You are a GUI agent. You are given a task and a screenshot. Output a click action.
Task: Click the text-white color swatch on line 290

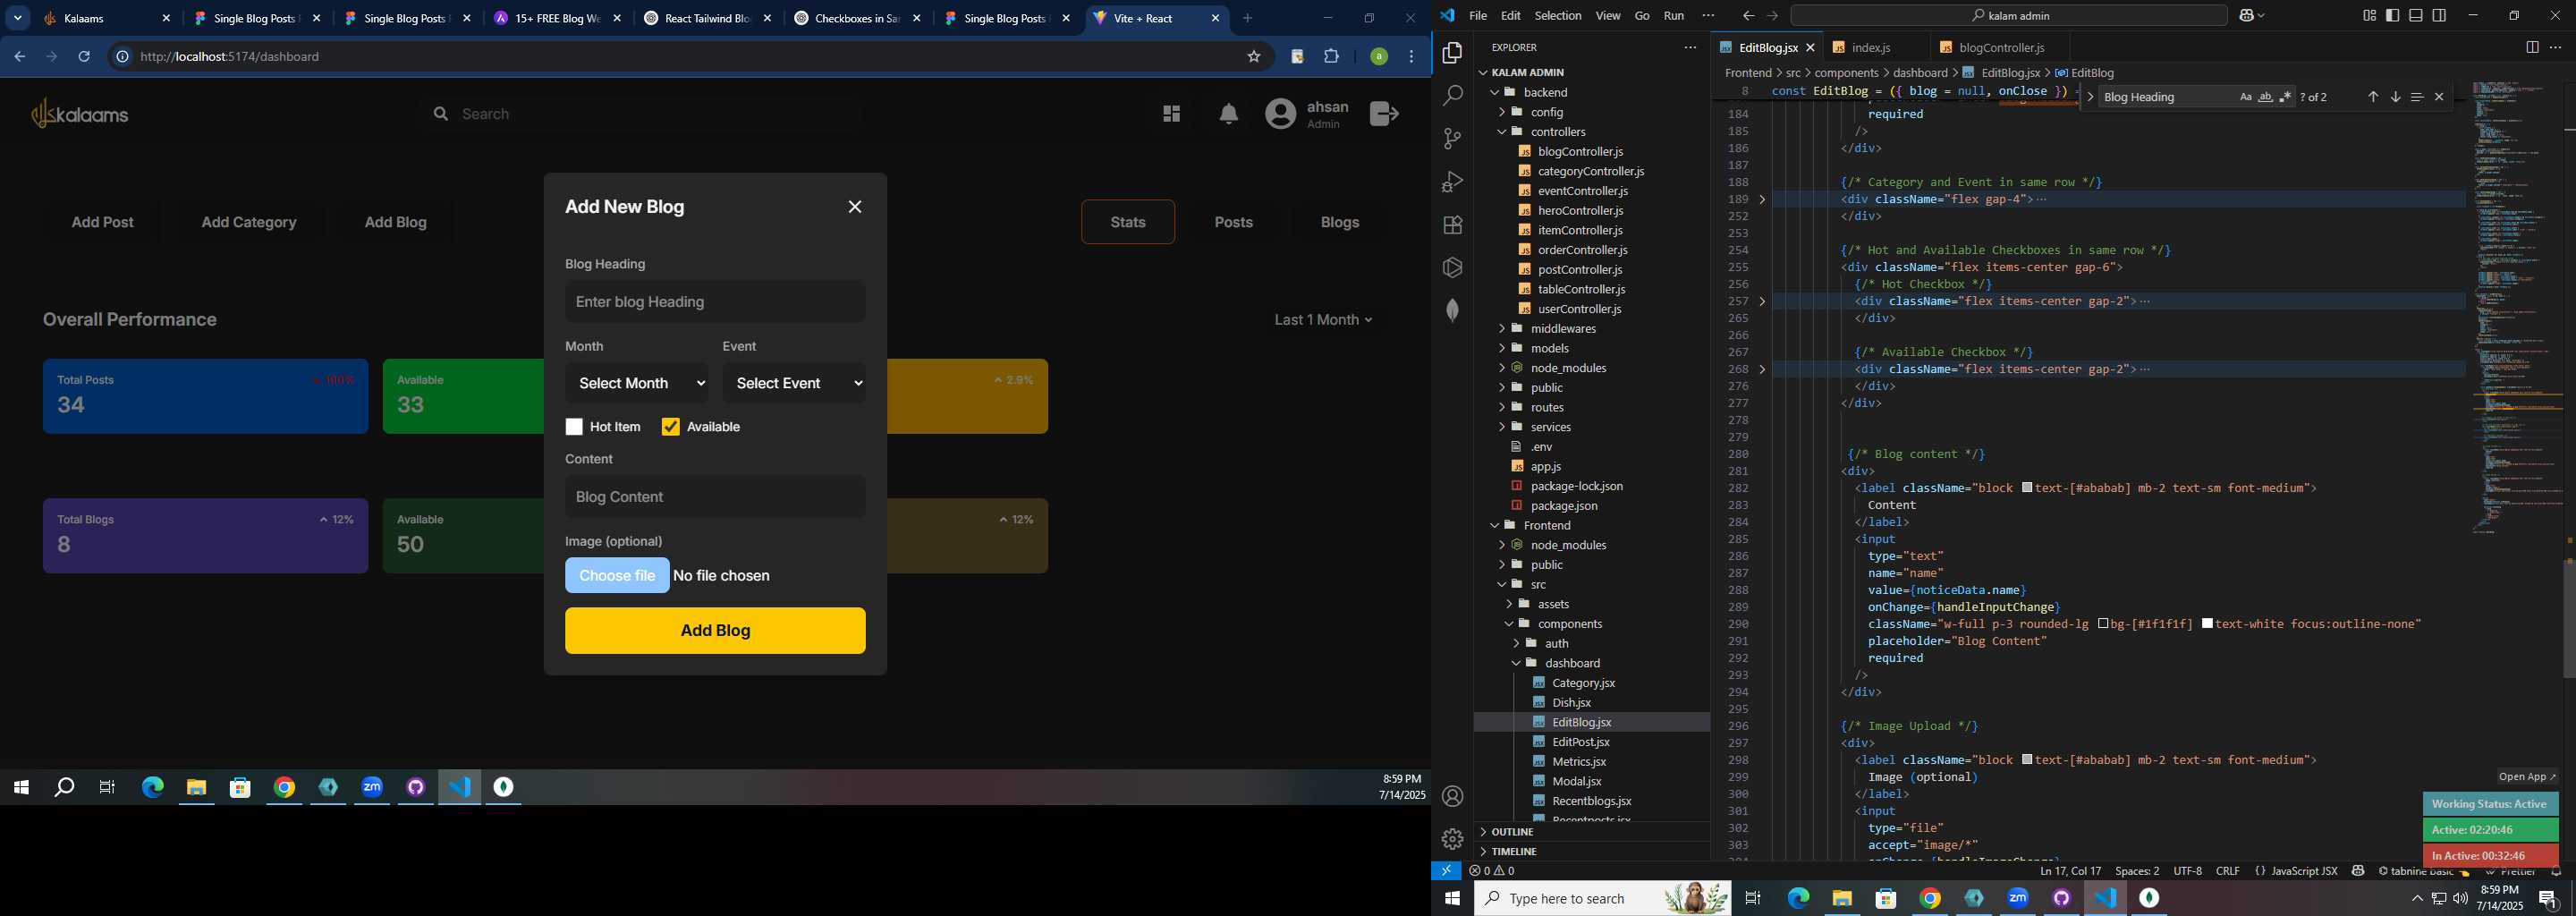click(x=2208, y=624)
